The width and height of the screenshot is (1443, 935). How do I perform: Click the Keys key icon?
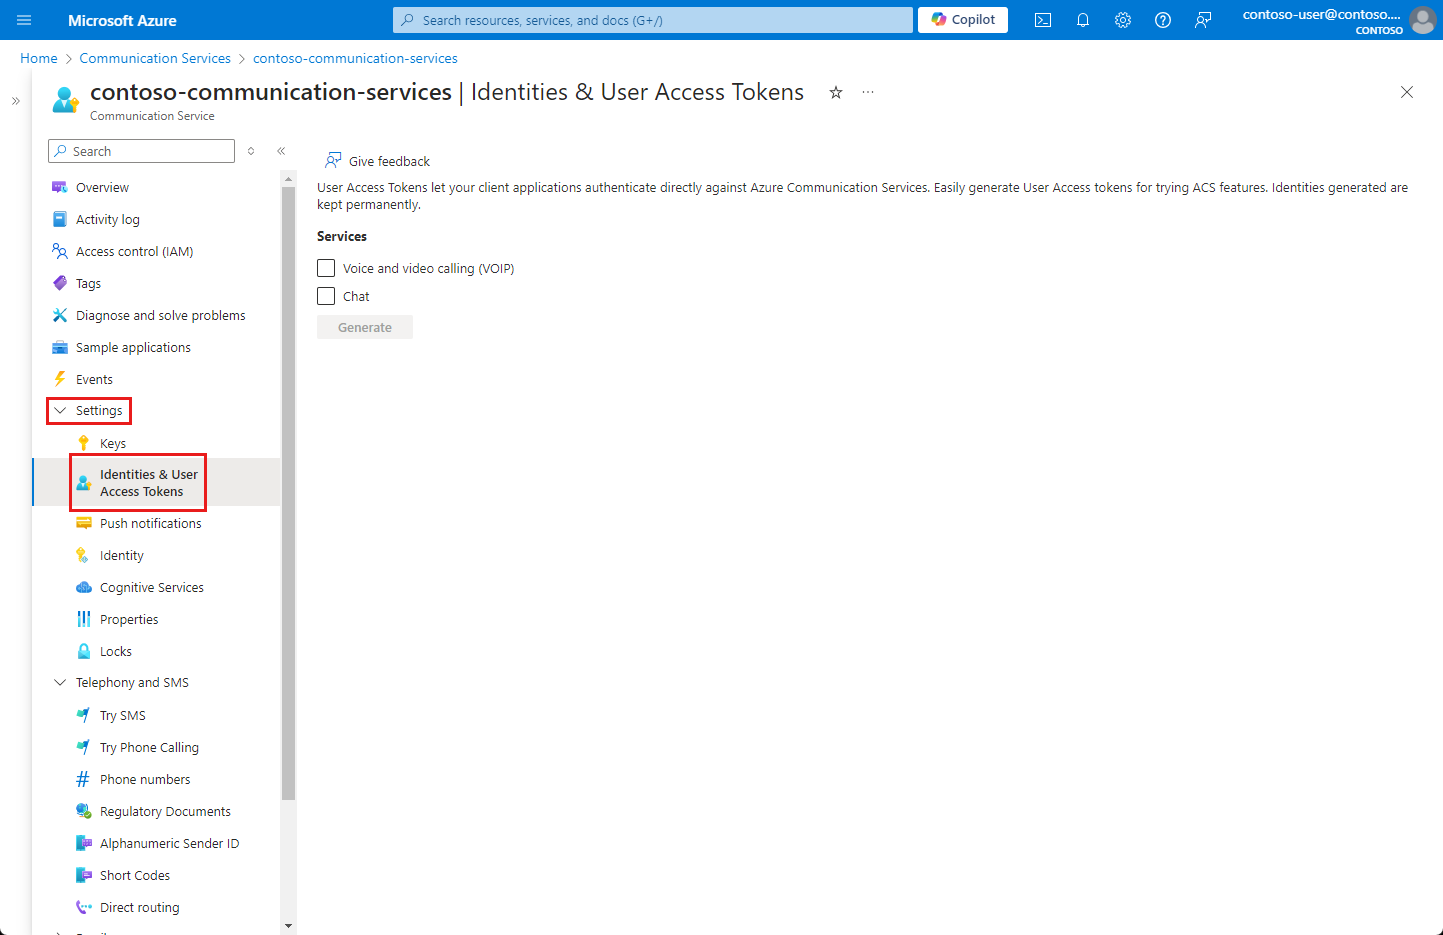84,443
